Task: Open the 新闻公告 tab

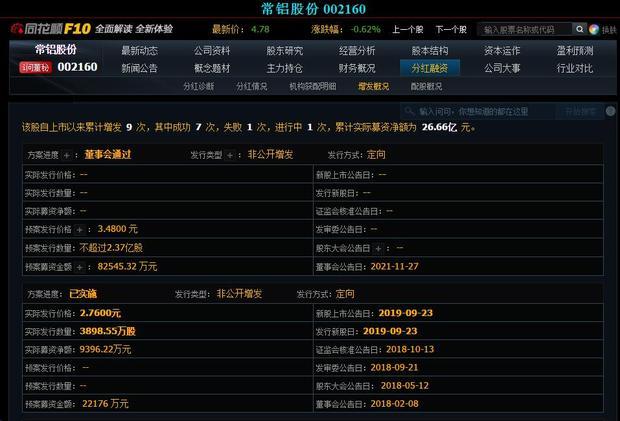Action: click(140, 68)
